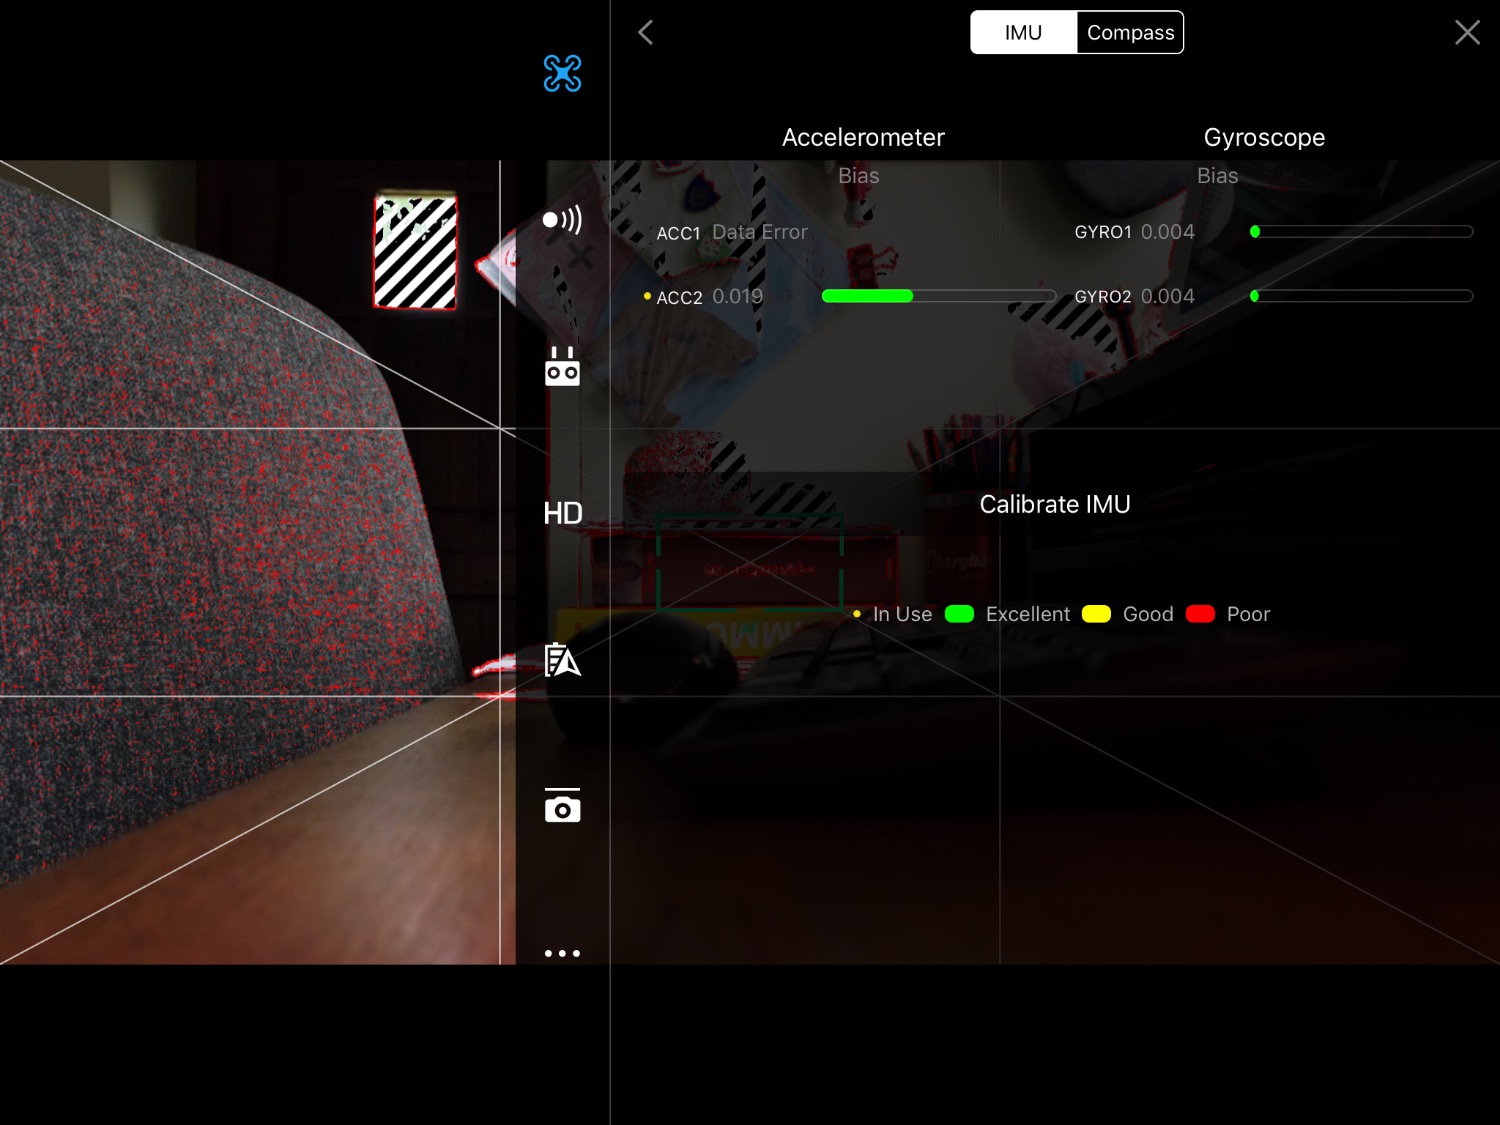1500x1125 pixels.
Task: Open visual navigation sensor settings icon
Action: coord(562,220)
